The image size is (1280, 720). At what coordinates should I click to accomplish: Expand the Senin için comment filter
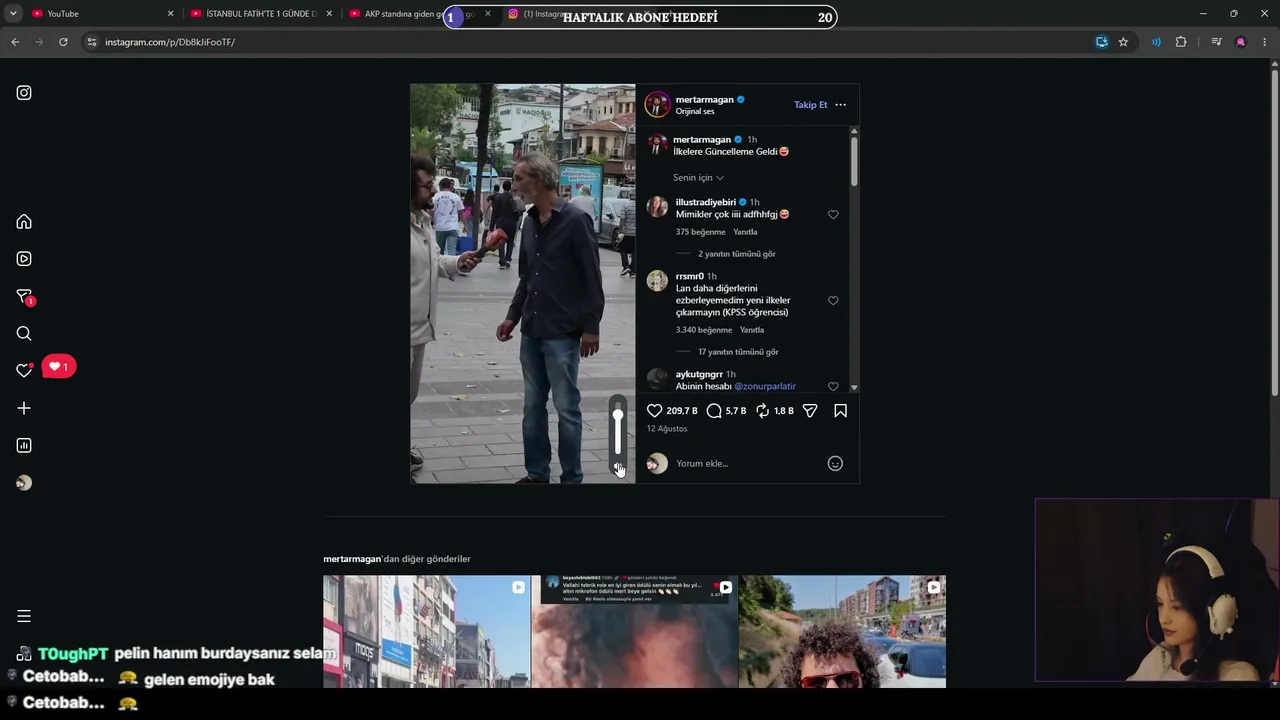698,178
